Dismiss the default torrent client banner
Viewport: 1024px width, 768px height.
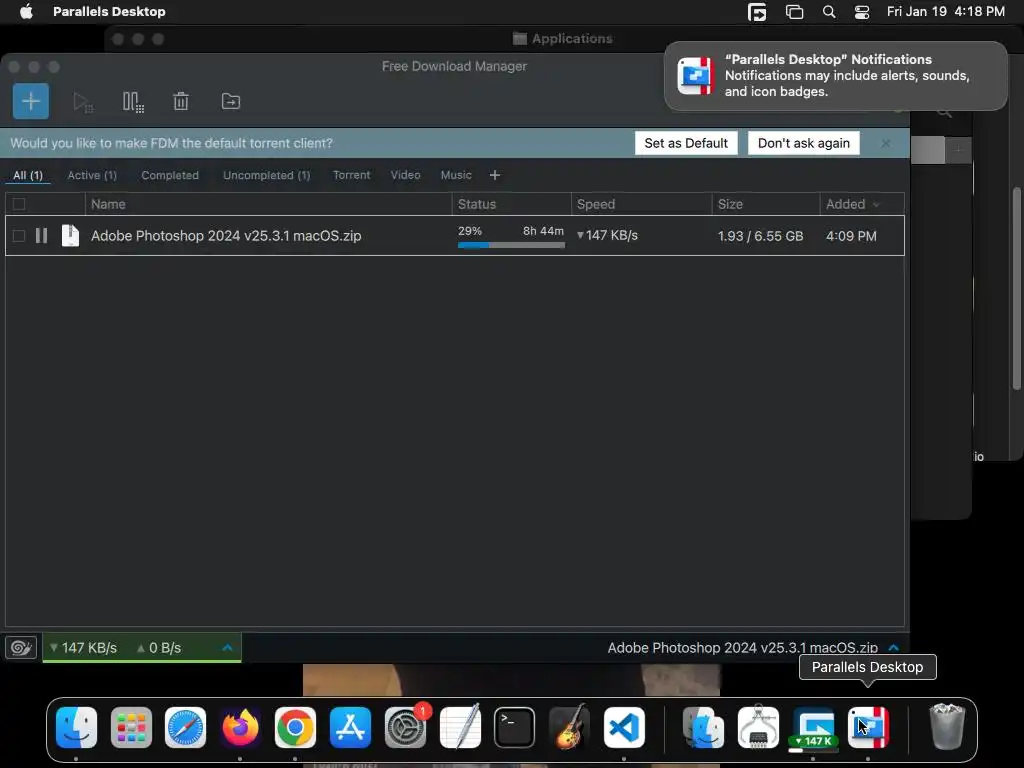click(x=886, y=143)
